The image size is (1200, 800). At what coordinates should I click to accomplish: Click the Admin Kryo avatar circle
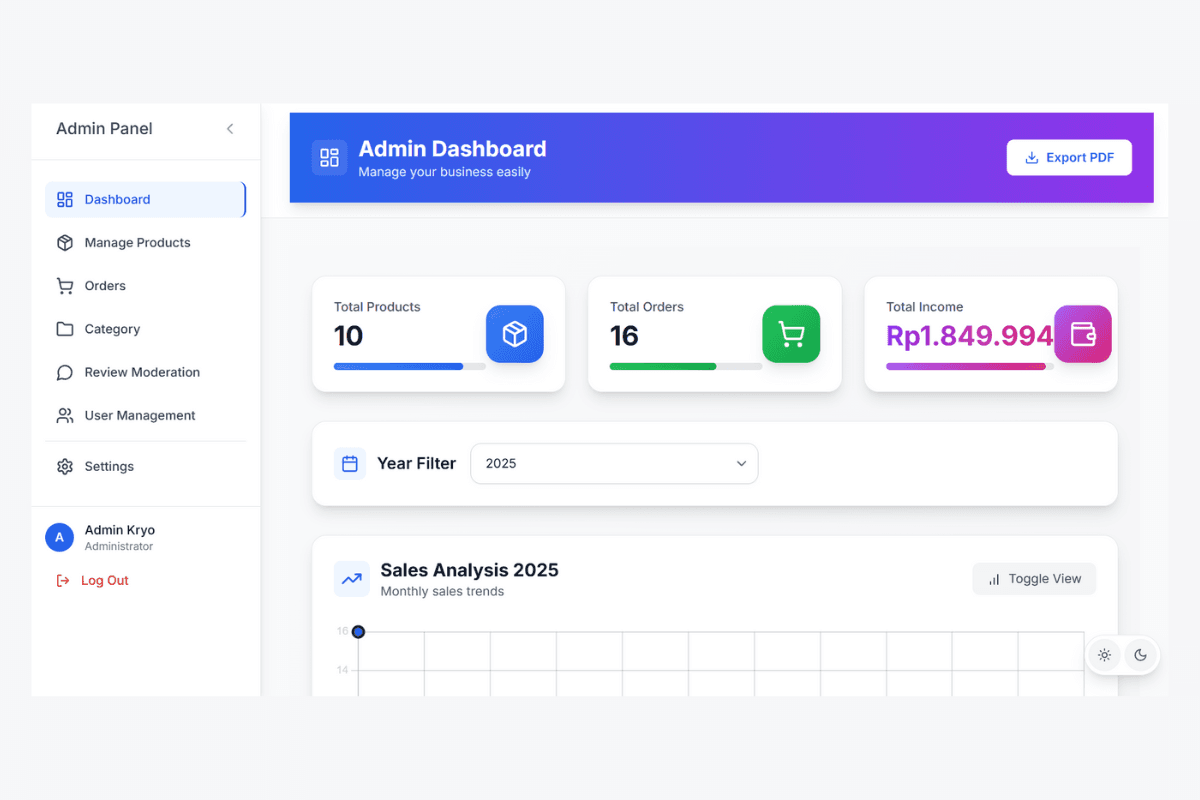click(x=59, y=537)
